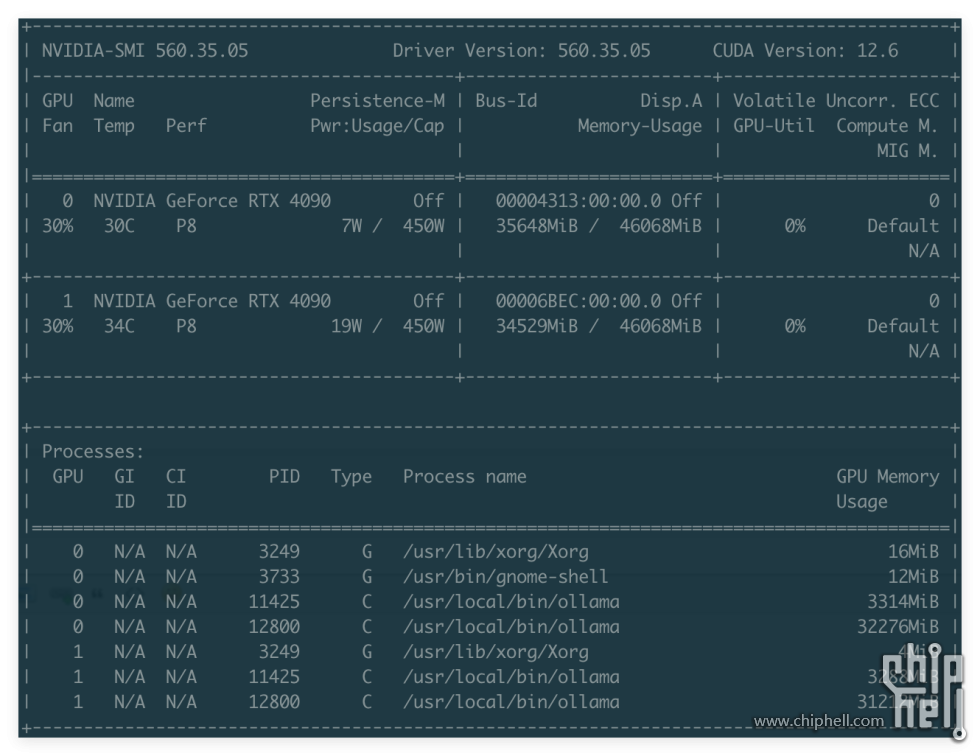
Task: Select bus ID 00006BEC:00:00.0
Action: pos(578,301)
